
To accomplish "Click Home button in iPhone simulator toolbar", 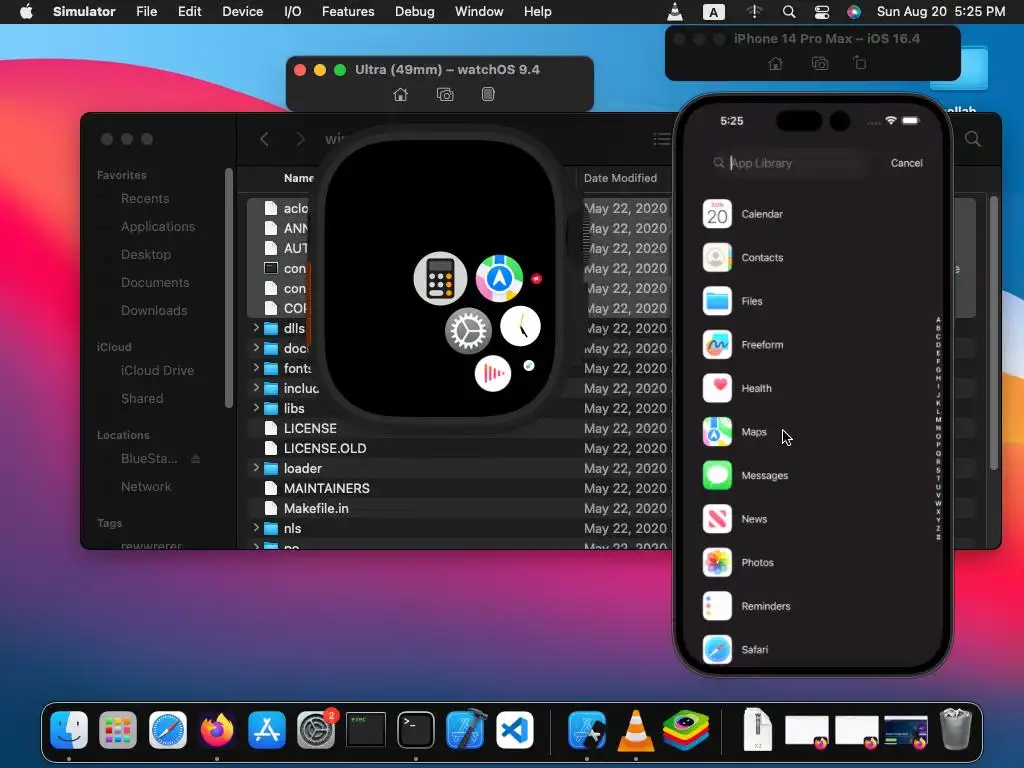I will (x=775, y=63).
